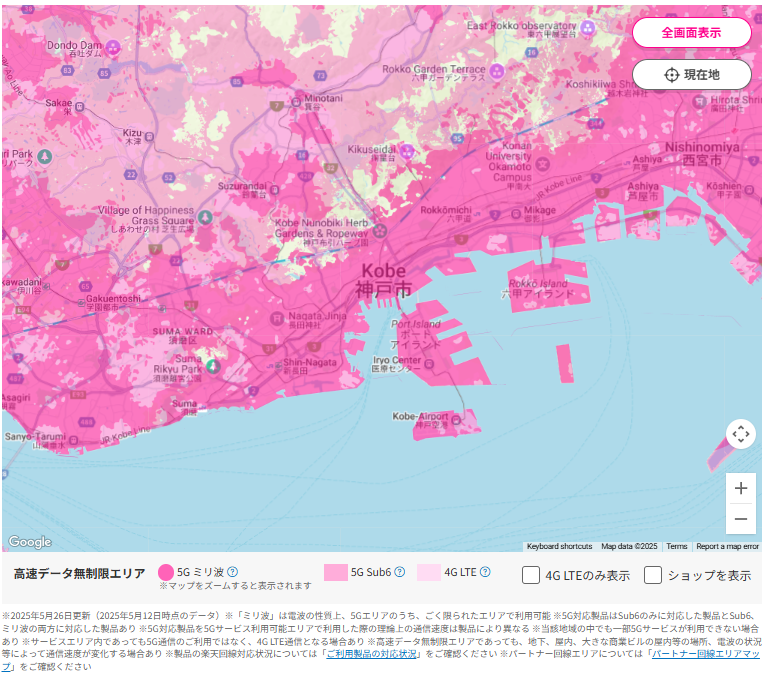The image size is (762, 673).
Task: Click the Kobe 神戸市 city label
Action: [x=383, y=280]
